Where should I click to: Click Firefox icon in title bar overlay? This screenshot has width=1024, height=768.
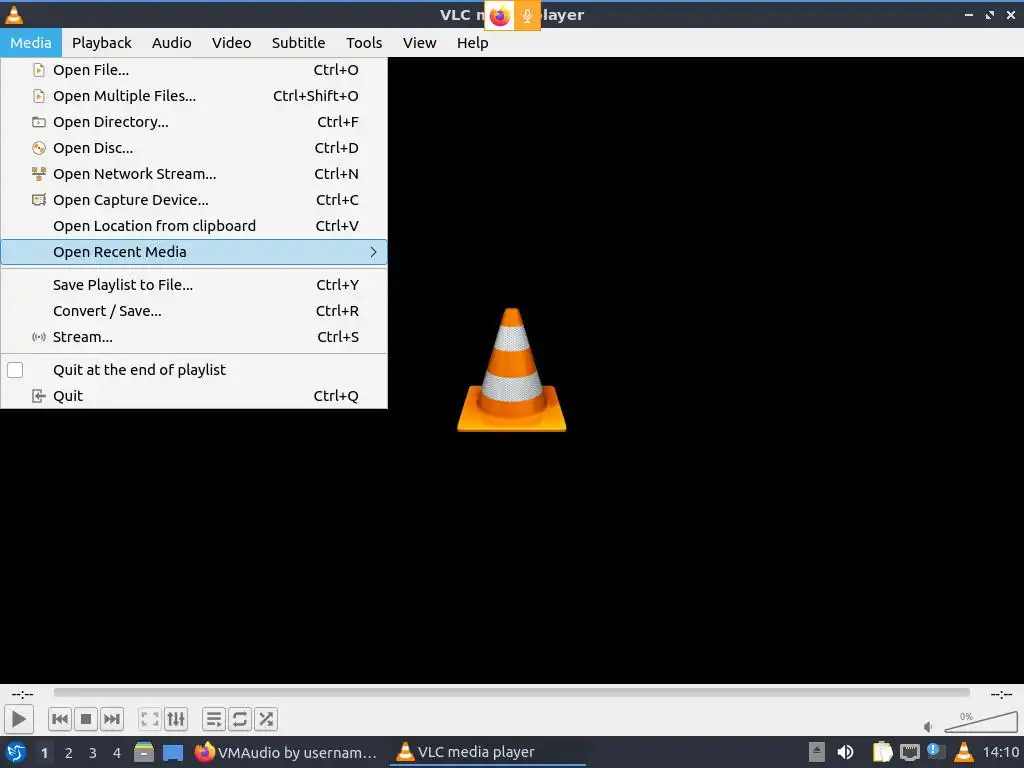tap(500, 16)
